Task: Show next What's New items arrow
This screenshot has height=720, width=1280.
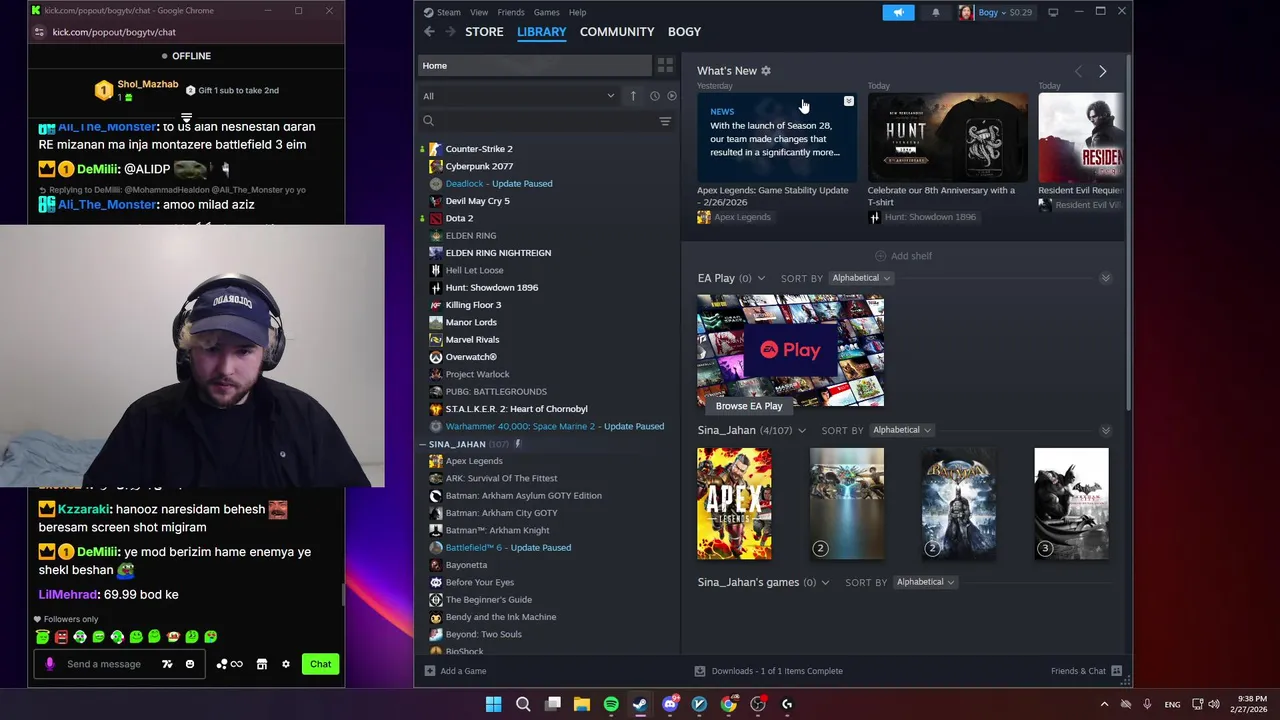Action: pos(1102,71)
